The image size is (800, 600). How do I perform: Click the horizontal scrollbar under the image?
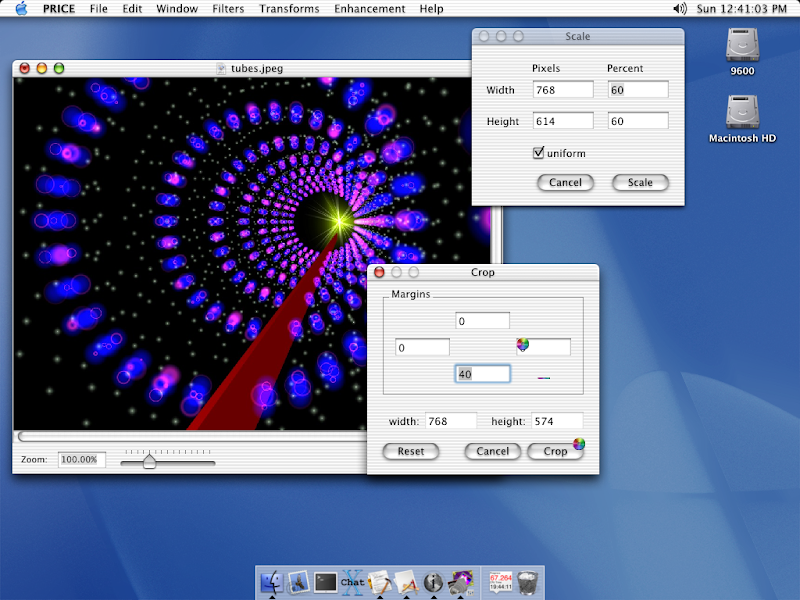(x=192, y=436)
